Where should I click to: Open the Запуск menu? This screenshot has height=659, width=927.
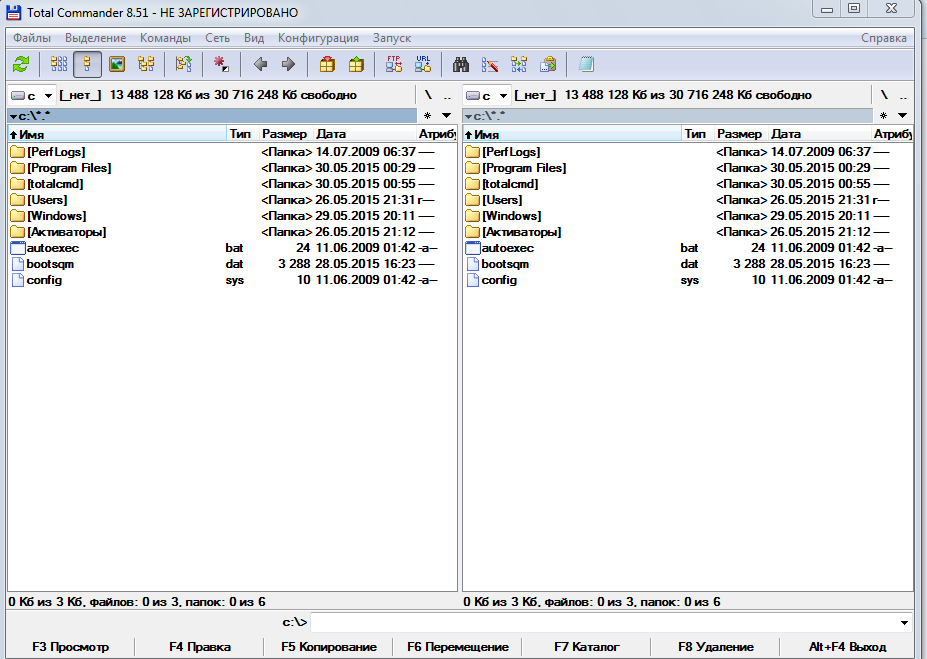click(391, 38)
